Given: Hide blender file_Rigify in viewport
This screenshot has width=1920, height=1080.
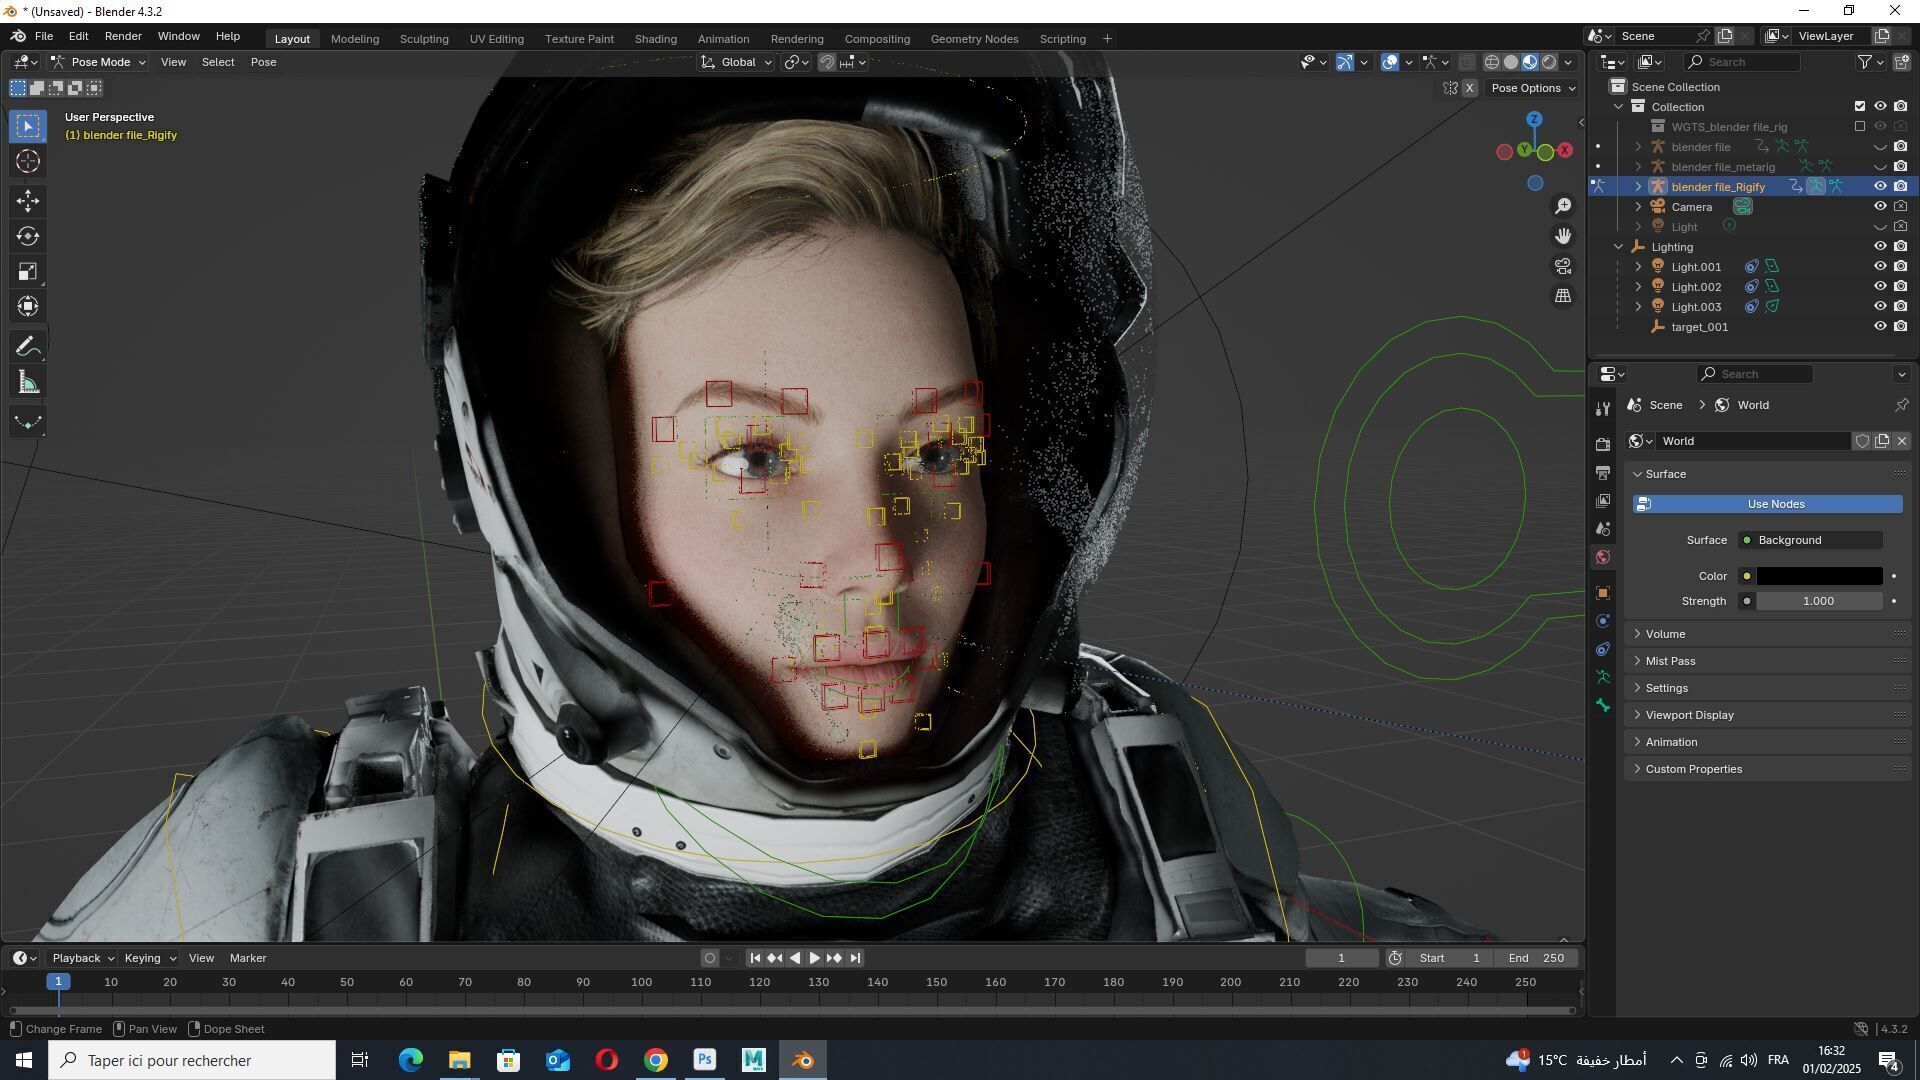Looking at the screenshot, I should 1880,187.
